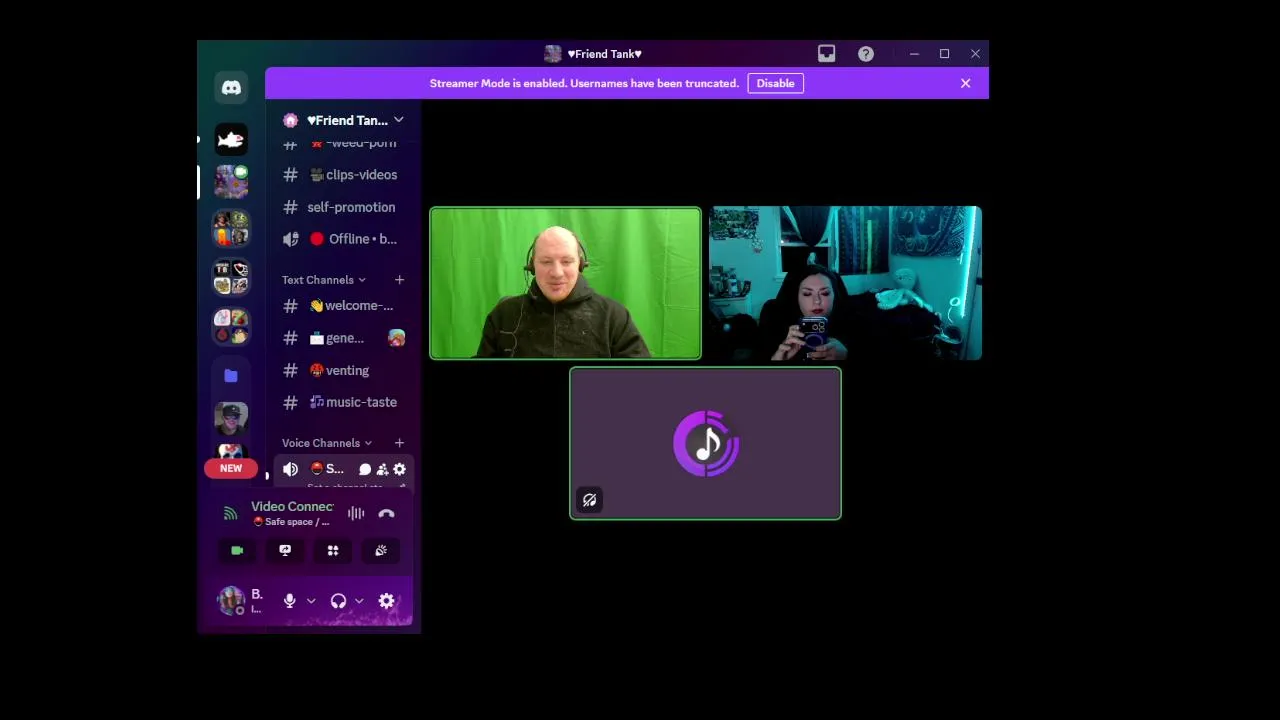
Task: Open microphone input options arrow
Action: coord(311,601)
